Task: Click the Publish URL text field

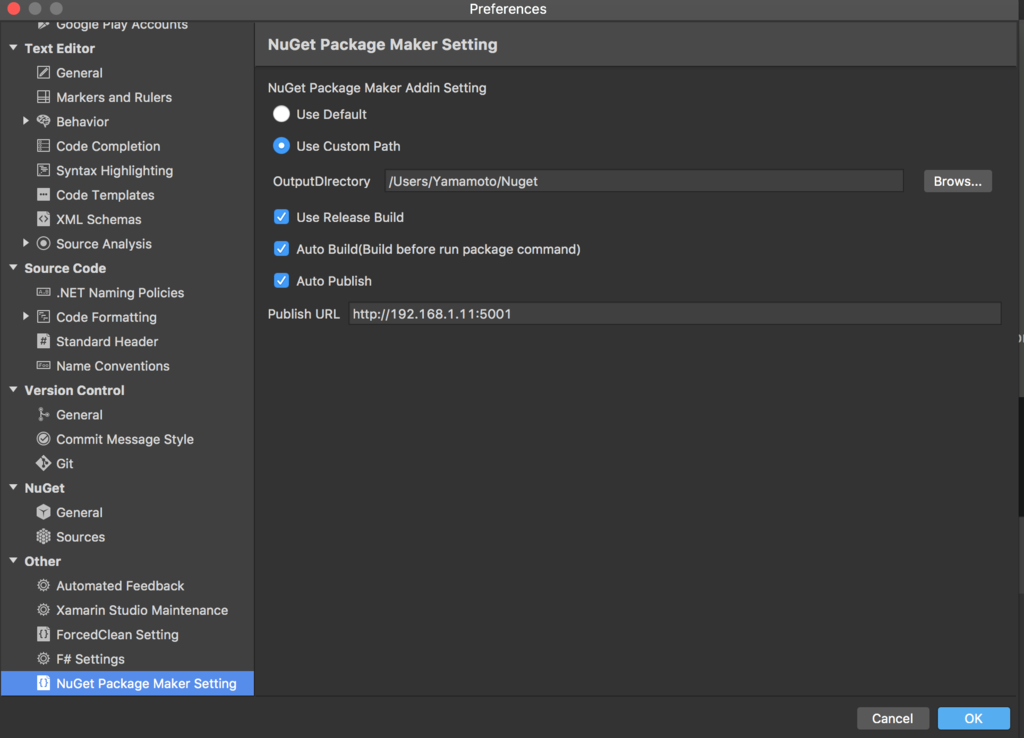Action: 674,314
